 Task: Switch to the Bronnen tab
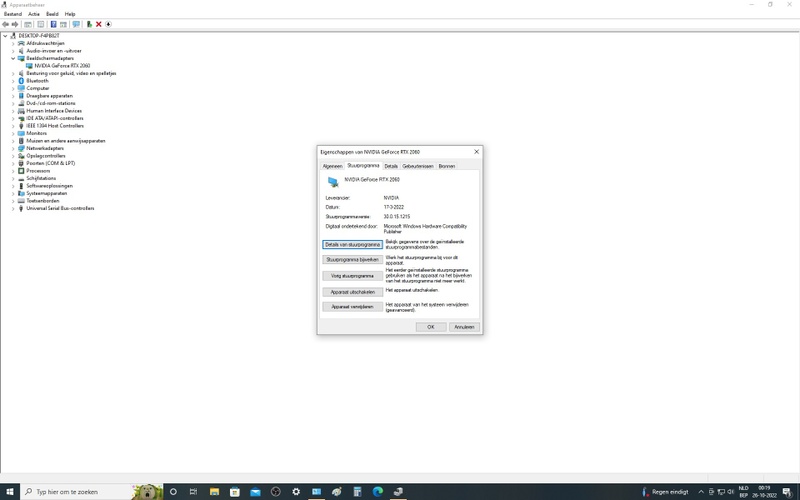tap(446, 166)
